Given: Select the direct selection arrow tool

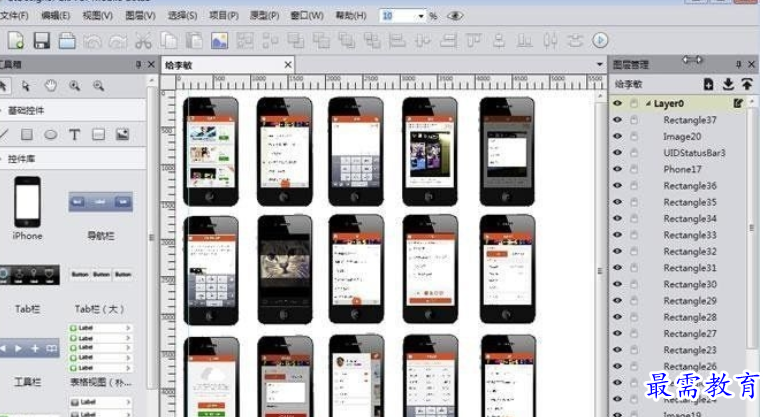Looking at the screenshot, I should click(25, 86).
